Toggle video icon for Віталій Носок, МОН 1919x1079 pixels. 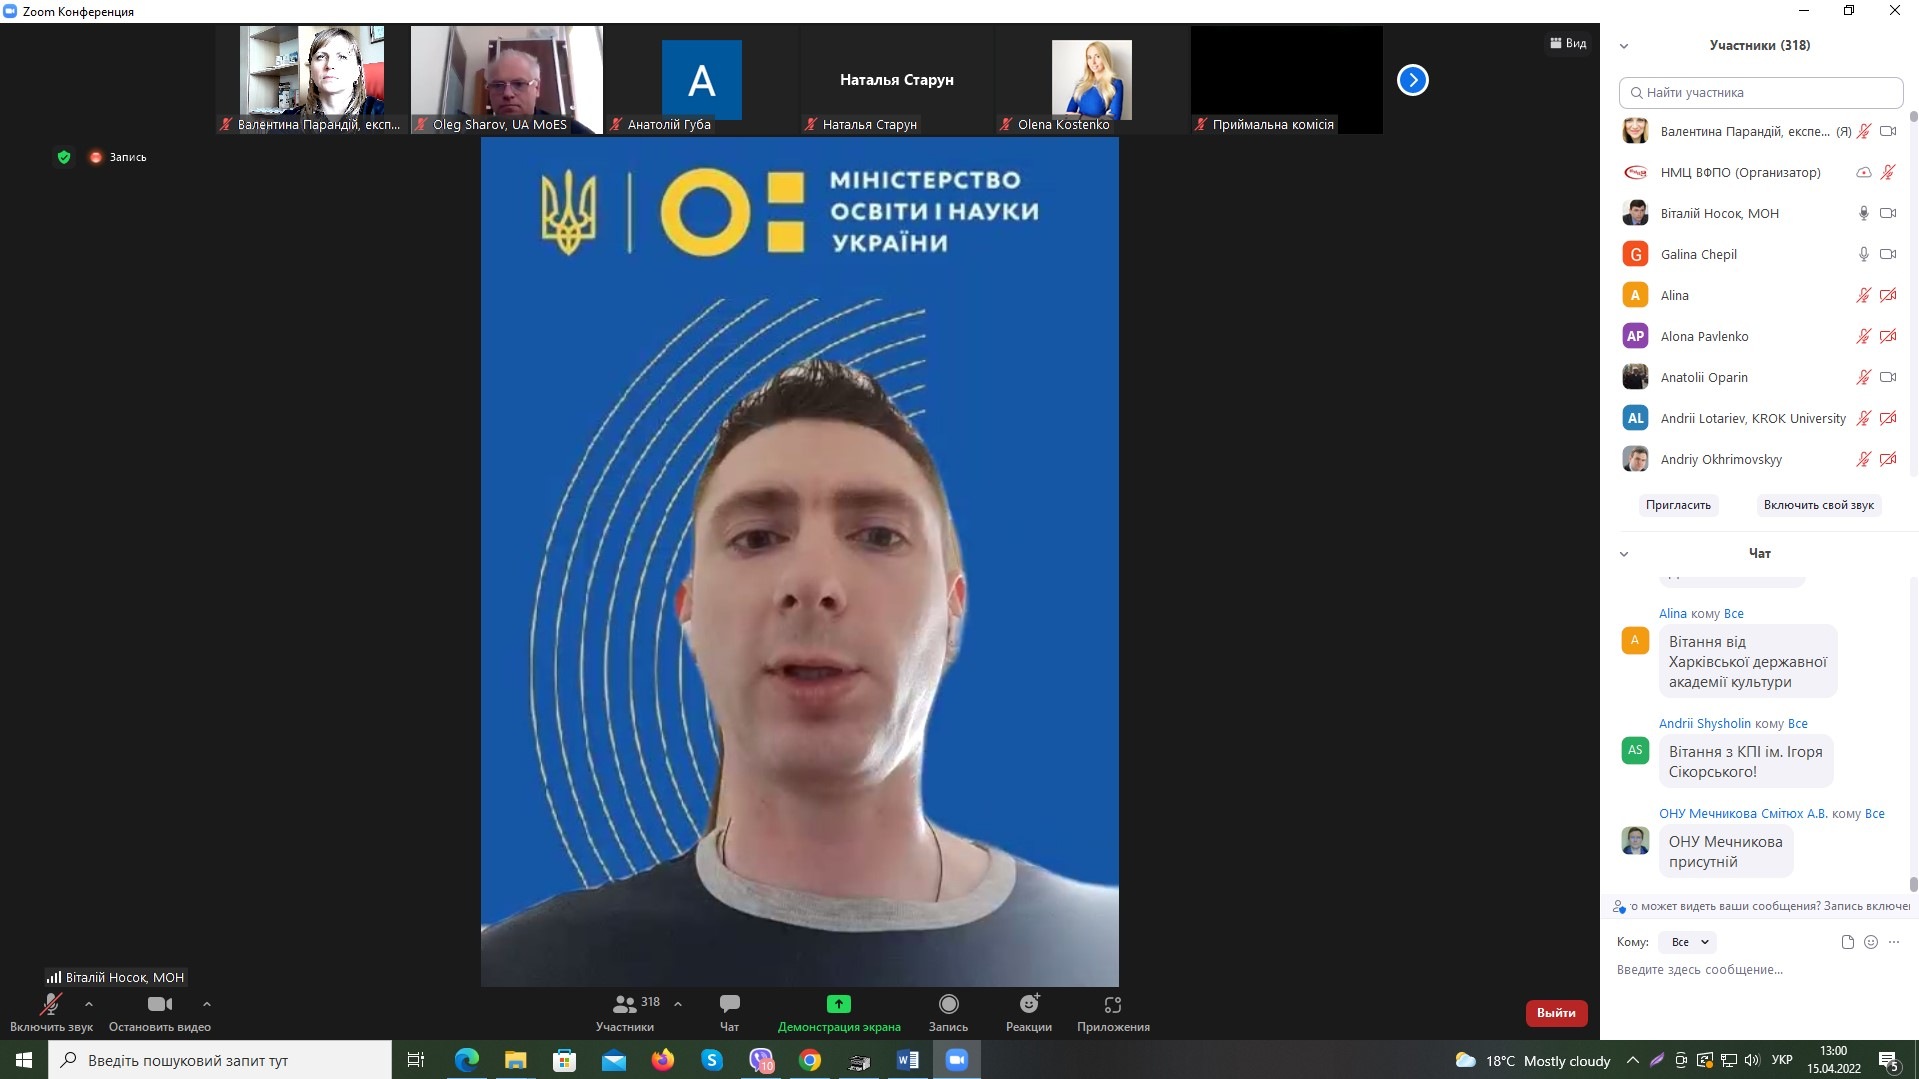1888,214
